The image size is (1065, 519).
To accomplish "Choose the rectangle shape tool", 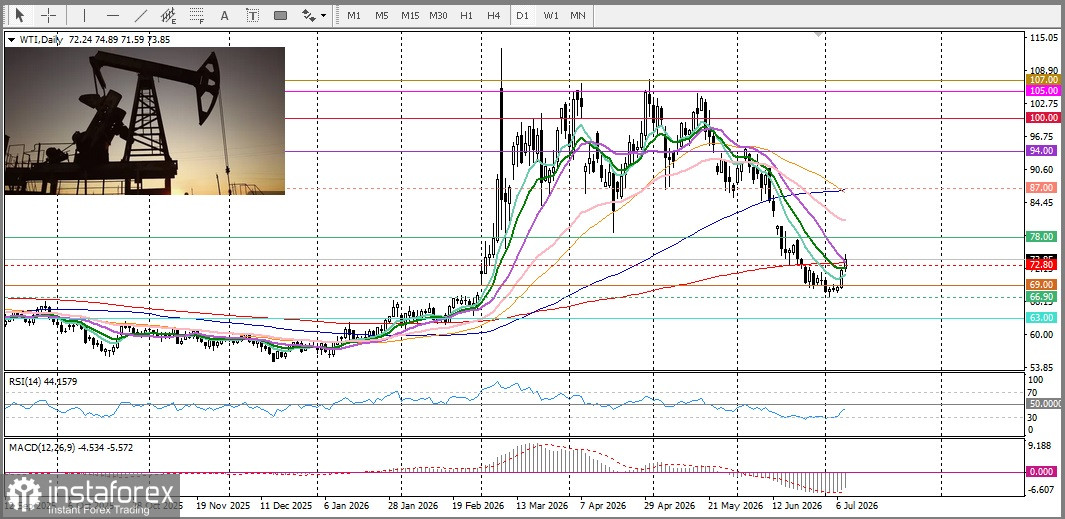I will tap(281, 15).
